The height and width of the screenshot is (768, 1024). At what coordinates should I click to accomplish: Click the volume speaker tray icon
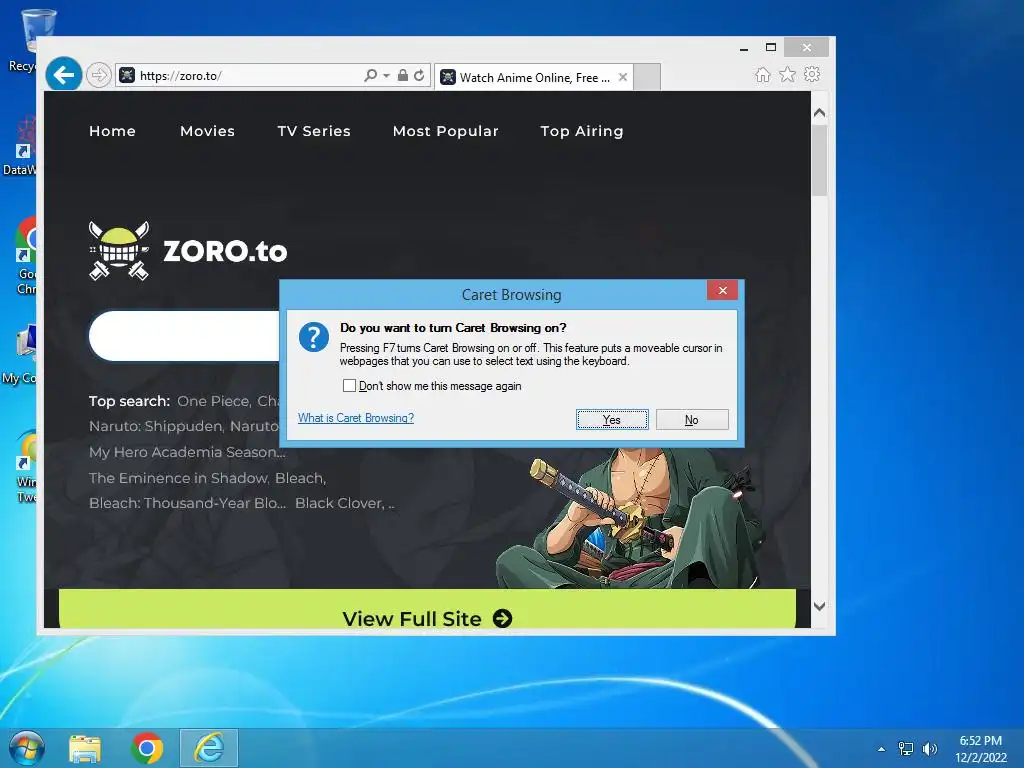[x=929, y=749]
